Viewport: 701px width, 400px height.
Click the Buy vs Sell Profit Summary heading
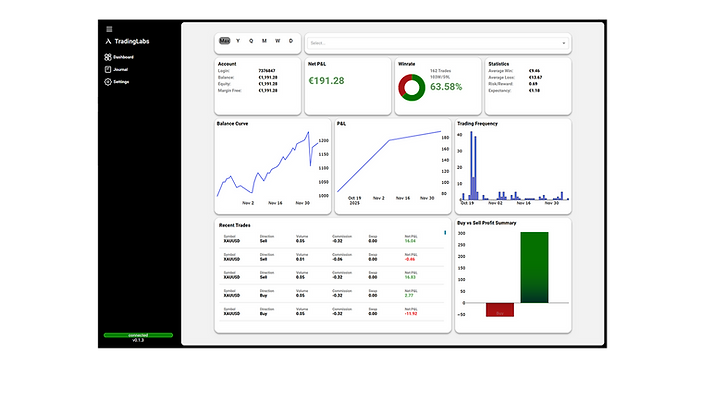[487, 223]
